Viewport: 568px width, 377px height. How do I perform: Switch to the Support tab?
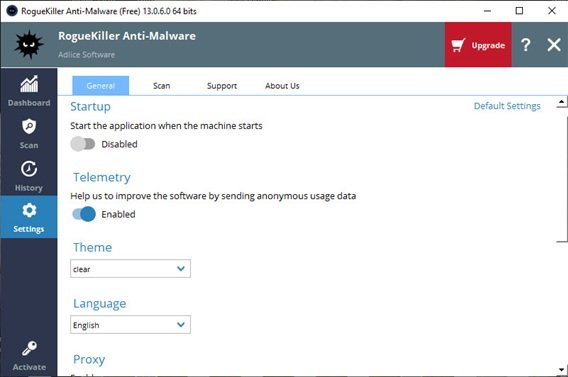click(x=222, y=86)
